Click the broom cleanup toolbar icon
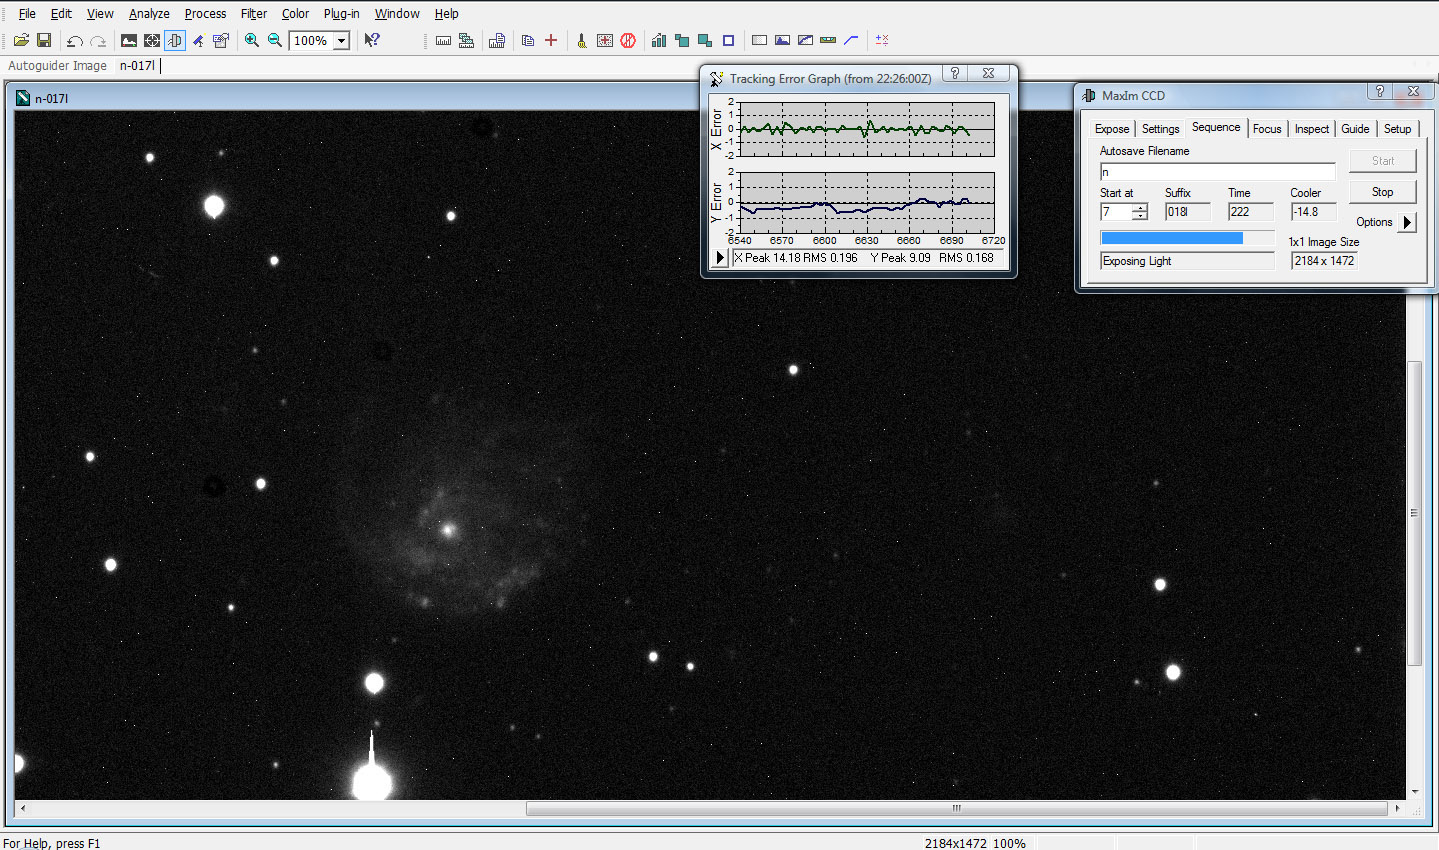 (x=581, y=41)
